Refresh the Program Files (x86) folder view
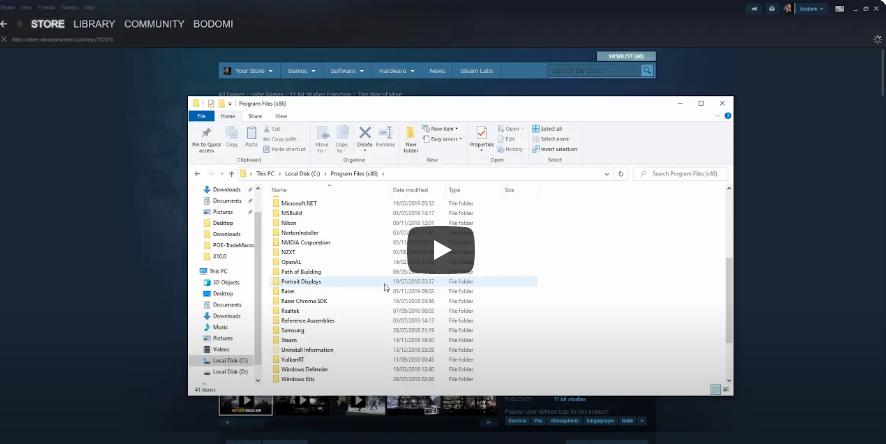The height and width of the screenshot is (444, 886). pyautogui.click(x=620, y=174)
